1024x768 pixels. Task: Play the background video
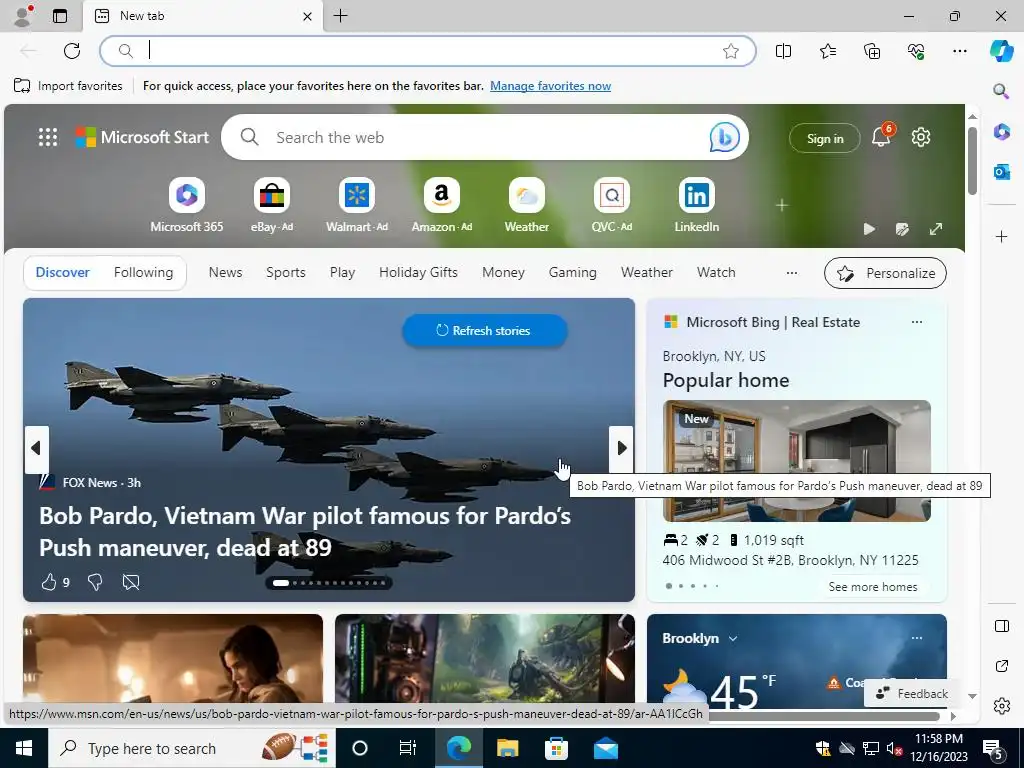[x=869, y=229]
